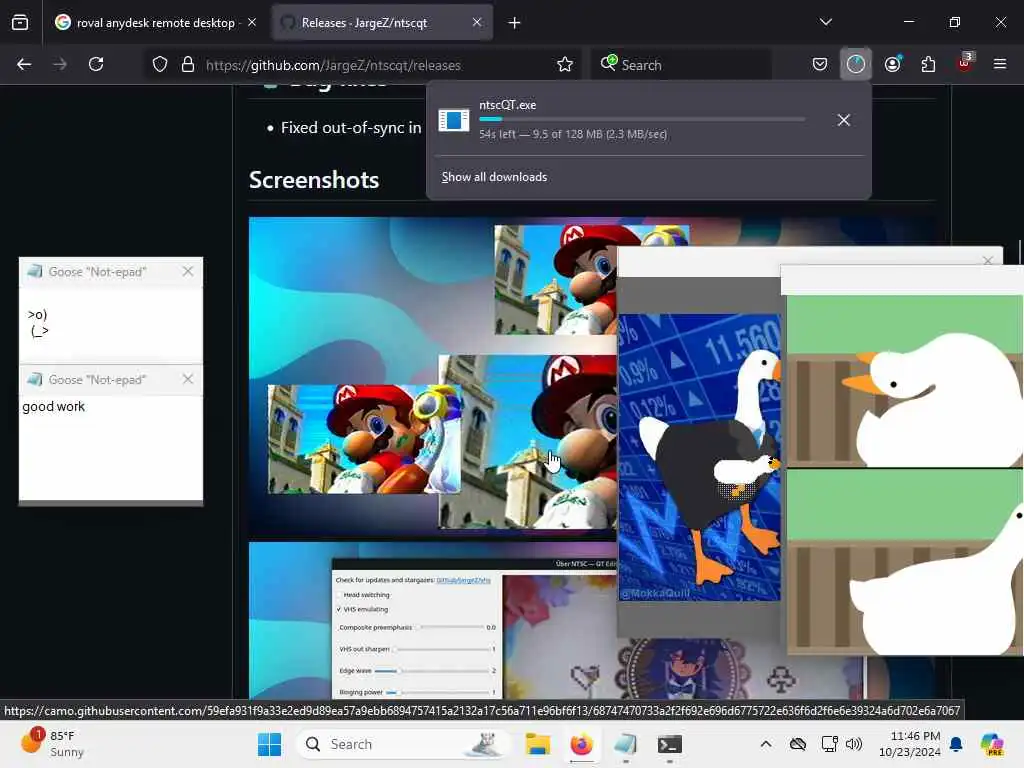Open the 85°F Sunny weather widget
Image resolution: width=1024 pixels, height=768 pixels.
[x=52, y=744]
